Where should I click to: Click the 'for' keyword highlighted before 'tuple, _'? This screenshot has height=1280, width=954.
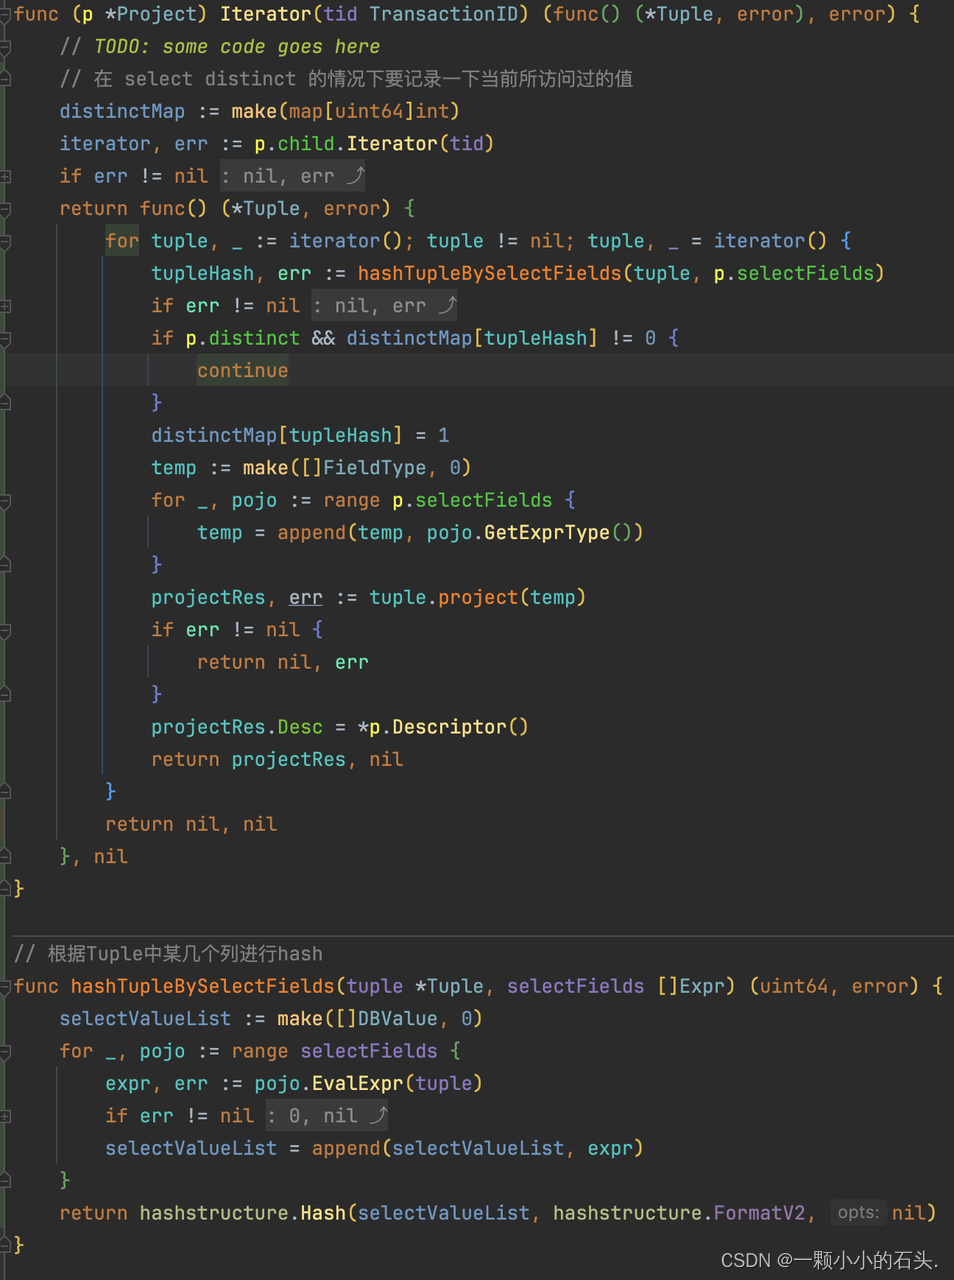(122, 241)
